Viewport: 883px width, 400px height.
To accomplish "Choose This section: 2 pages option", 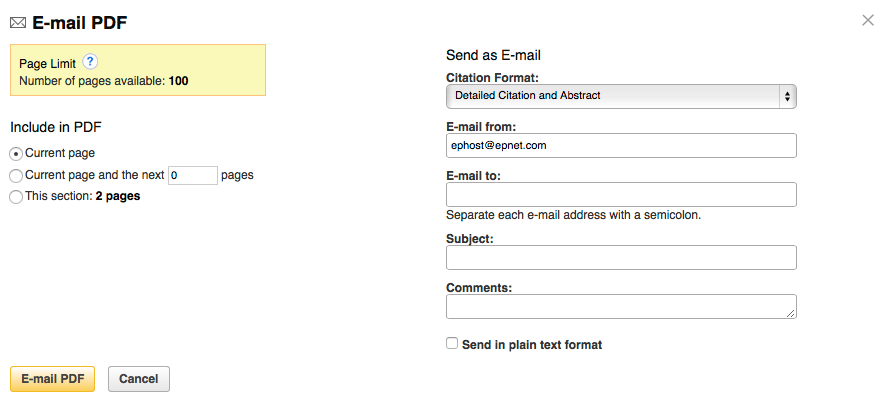I will click(x=16, y=197).
